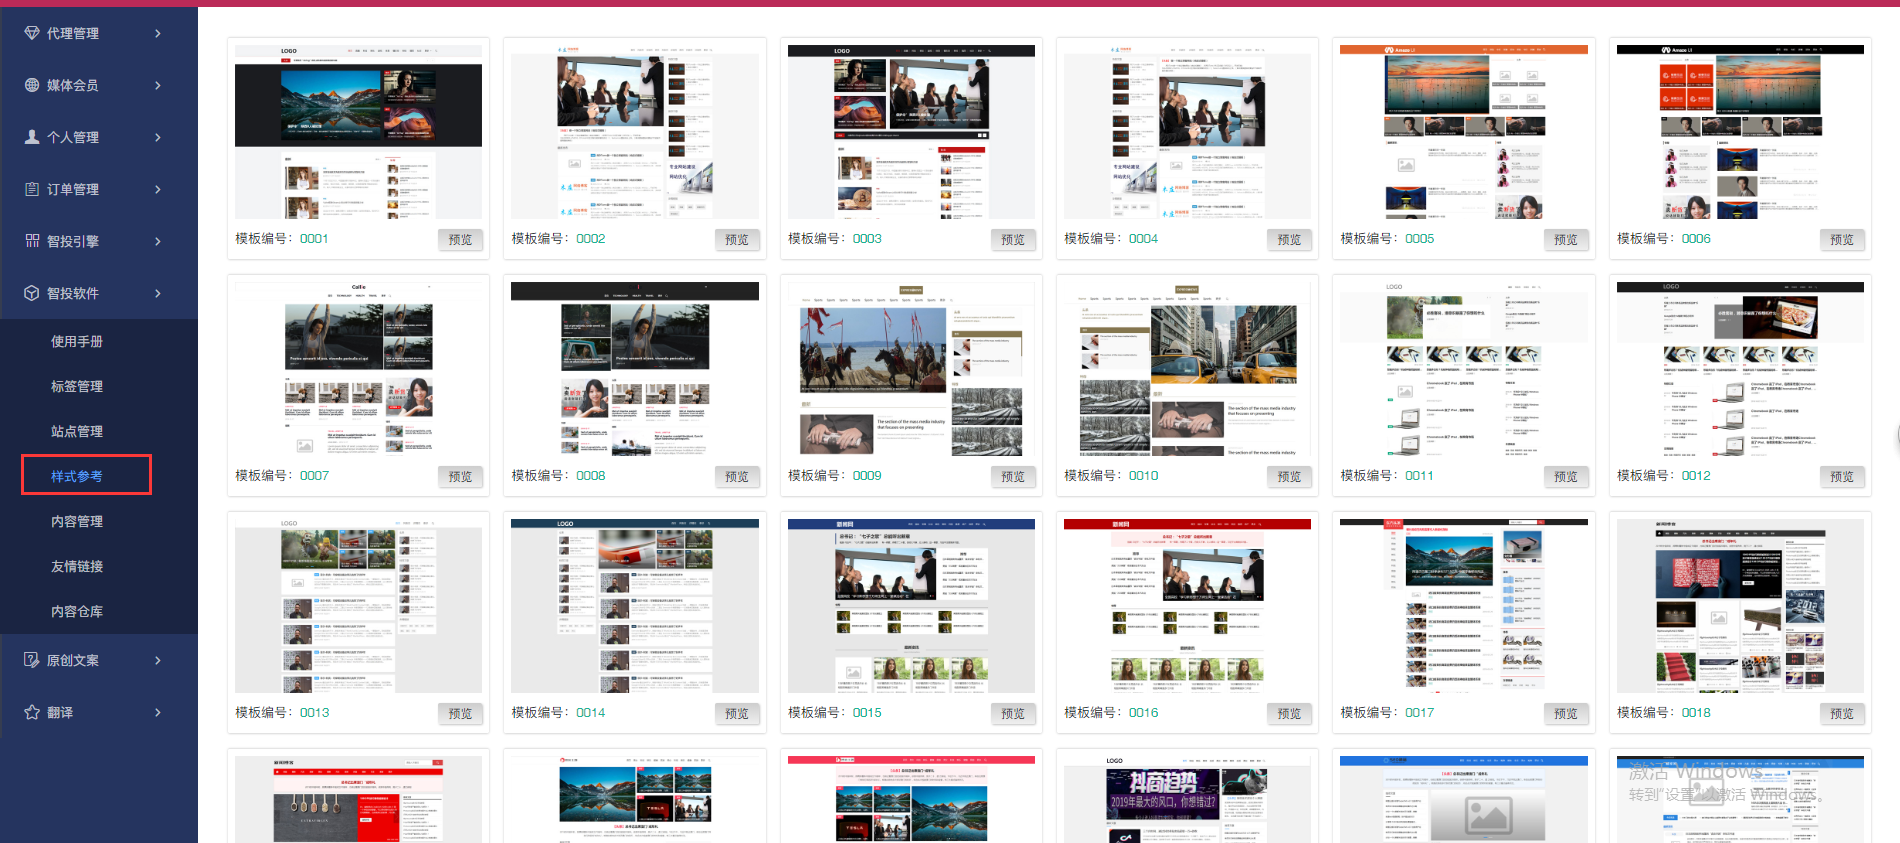Click the 代理管理 diamond icon

[x=32, y=33]
